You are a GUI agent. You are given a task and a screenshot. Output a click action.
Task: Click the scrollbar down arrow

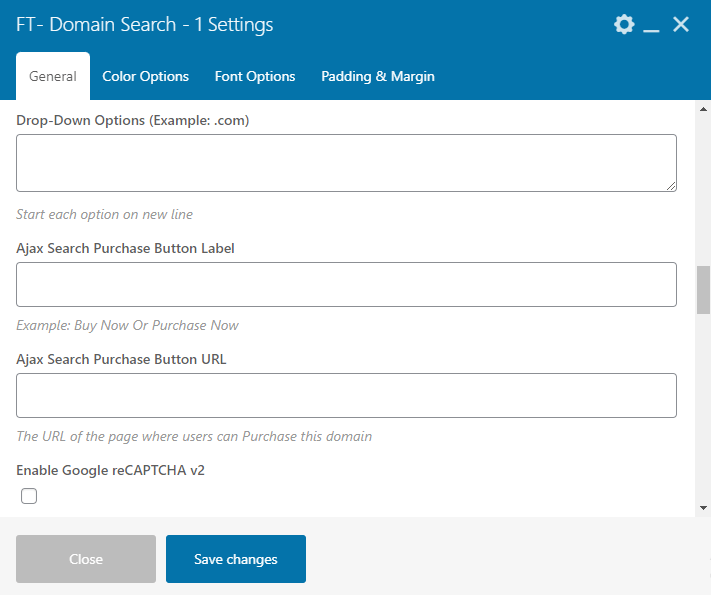(x=703, y=509)
